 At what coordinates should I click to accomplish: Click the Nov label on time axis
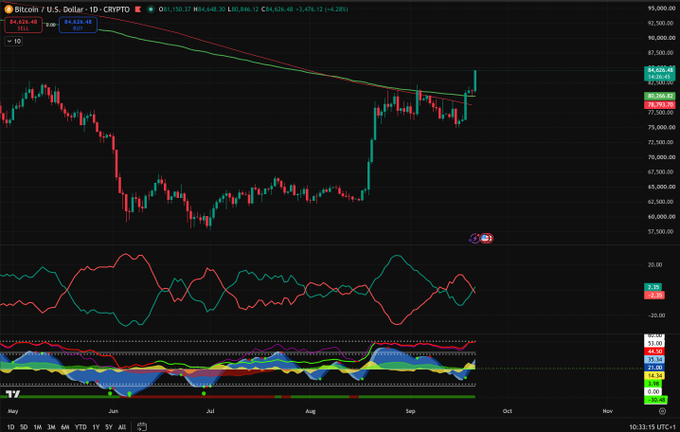pyautogui.click(x=608, y=411)
